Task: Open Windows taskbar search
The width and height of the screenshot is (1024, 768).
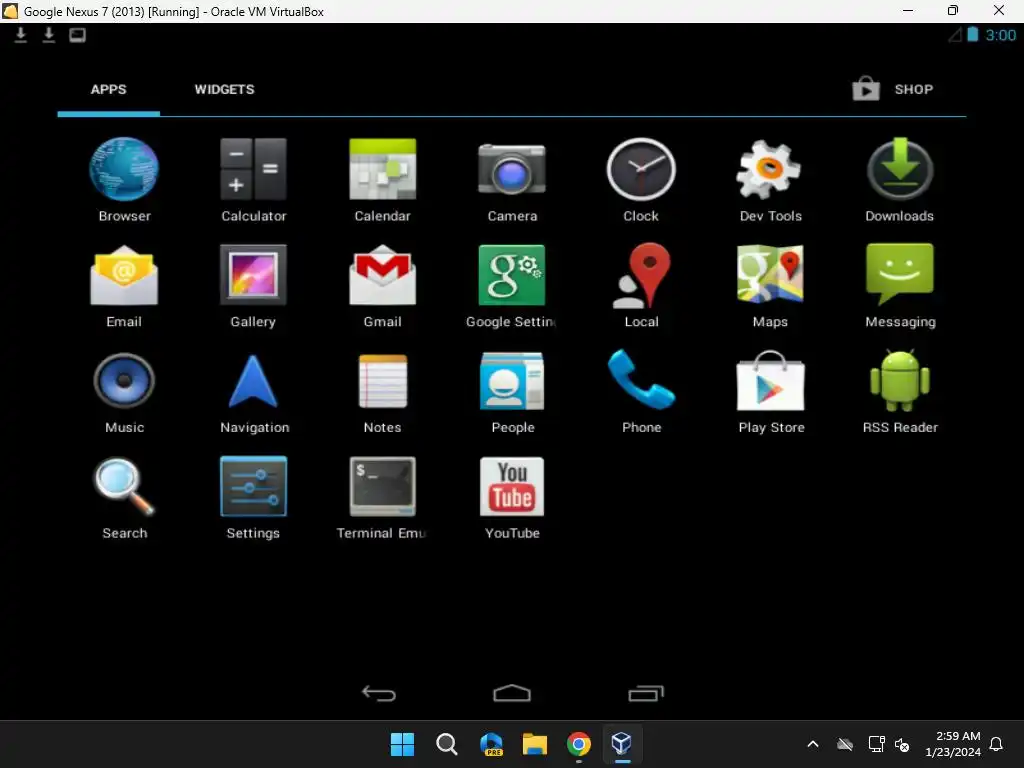Action: point(447,744)
